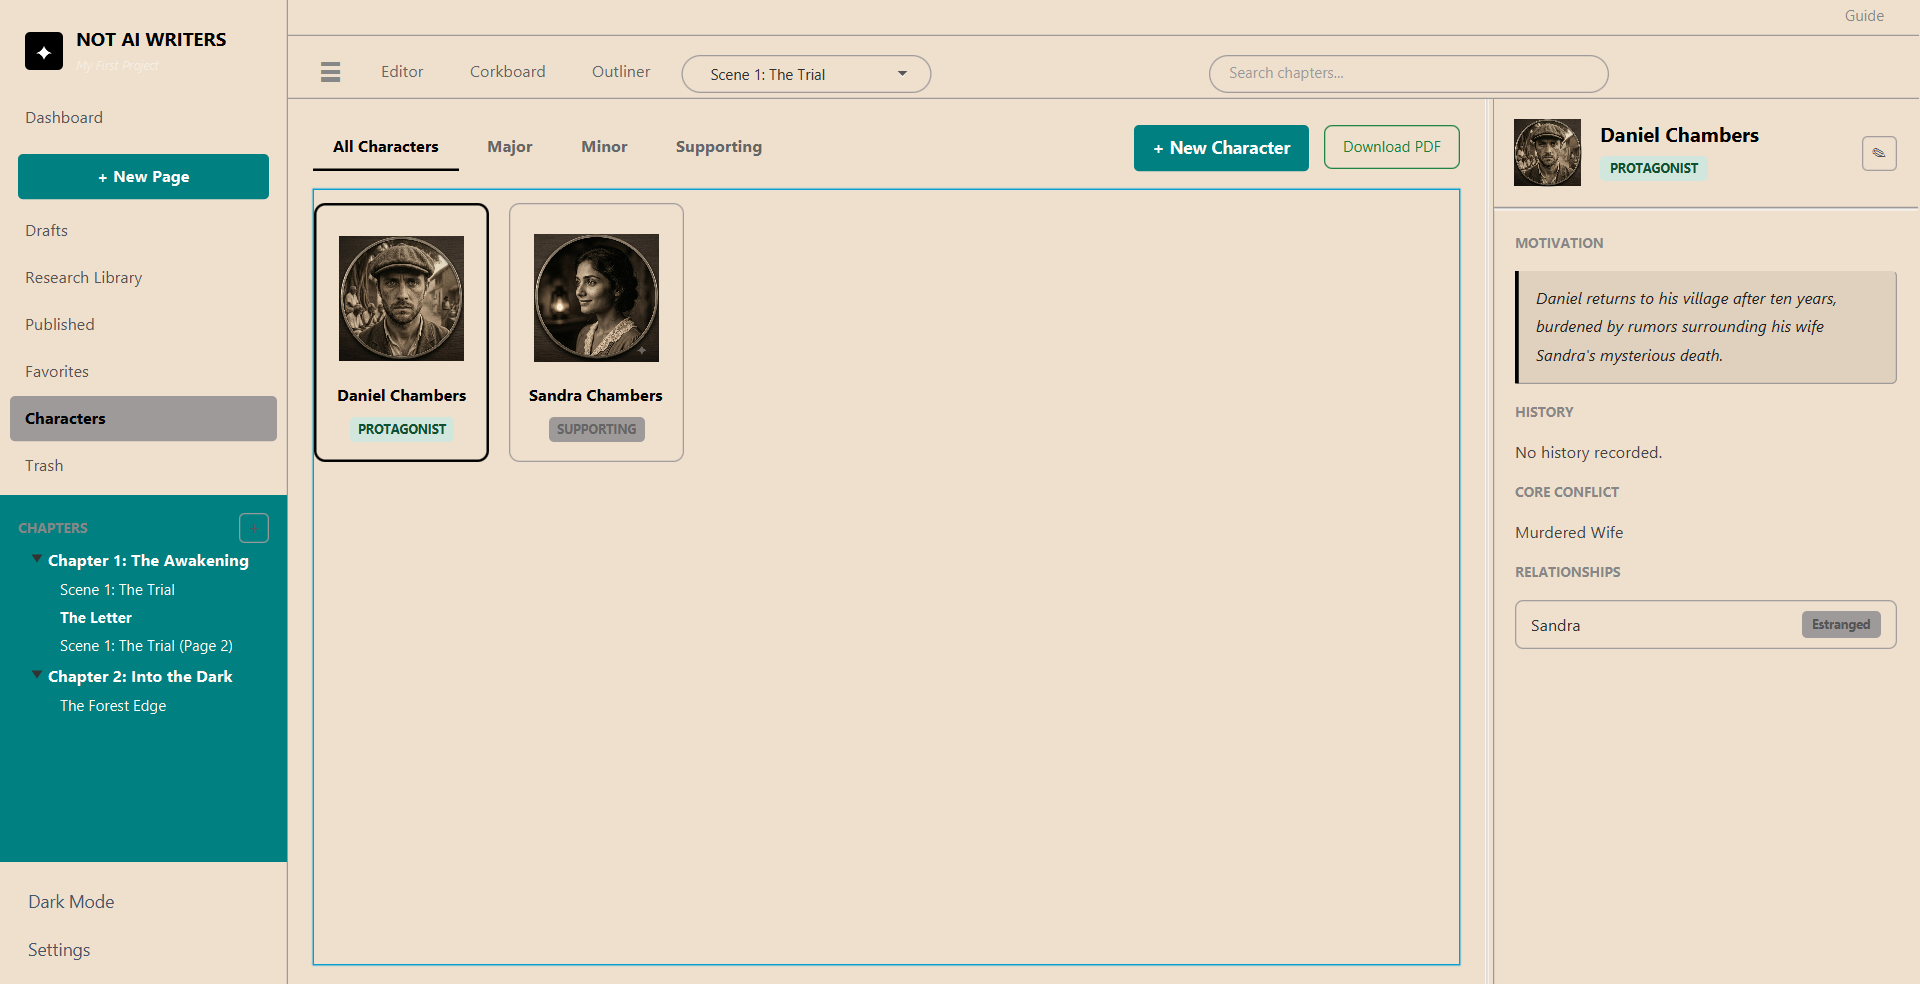This screenshot has width=1920, height=984.
Task: Open Settings at sidebar bottom
Action: point(59,950)
